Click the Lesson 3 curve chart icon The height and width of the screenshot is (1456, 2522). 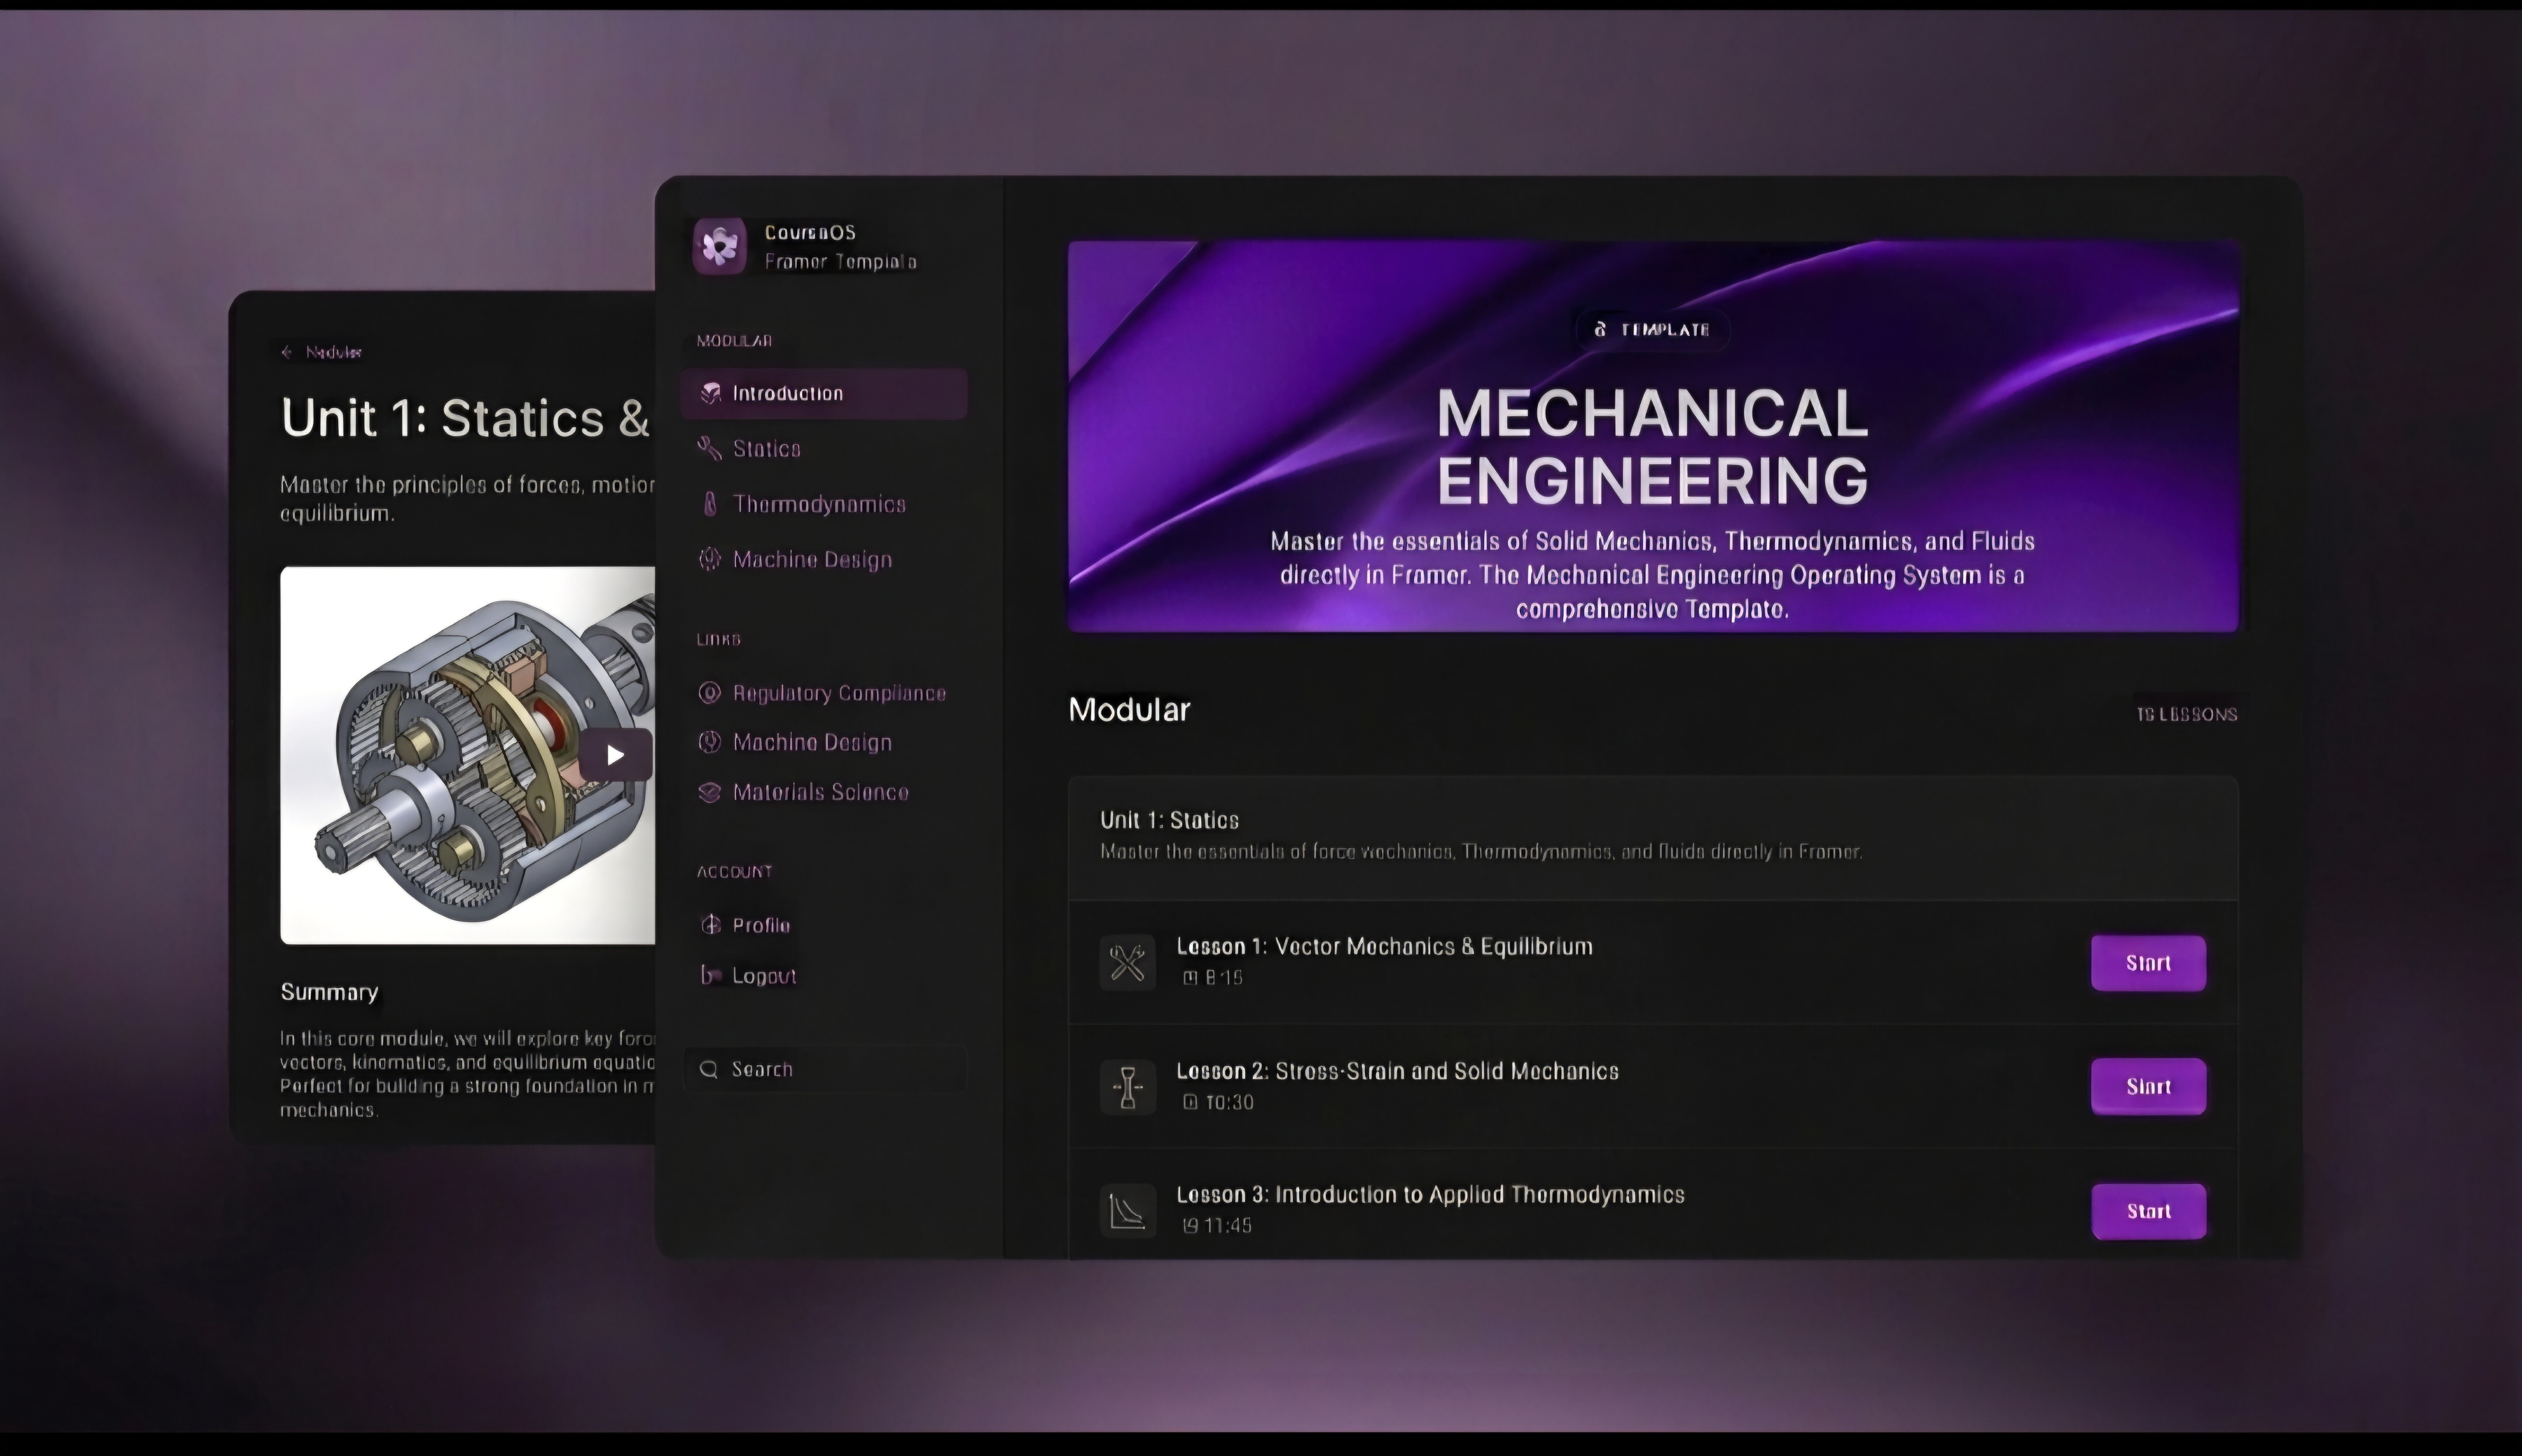[1127, 1210]
